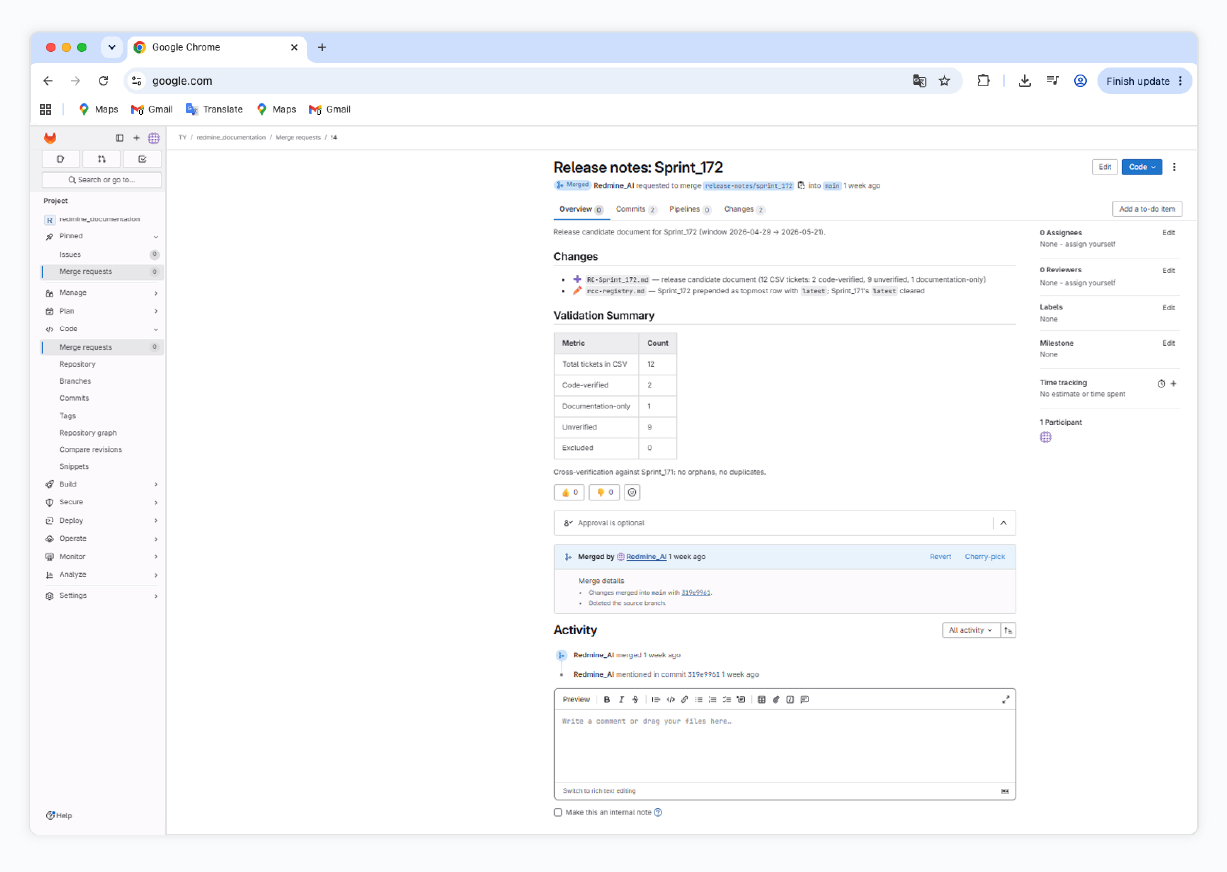
Task: Add a thumbs down reaction
Action: click(605, 492)
